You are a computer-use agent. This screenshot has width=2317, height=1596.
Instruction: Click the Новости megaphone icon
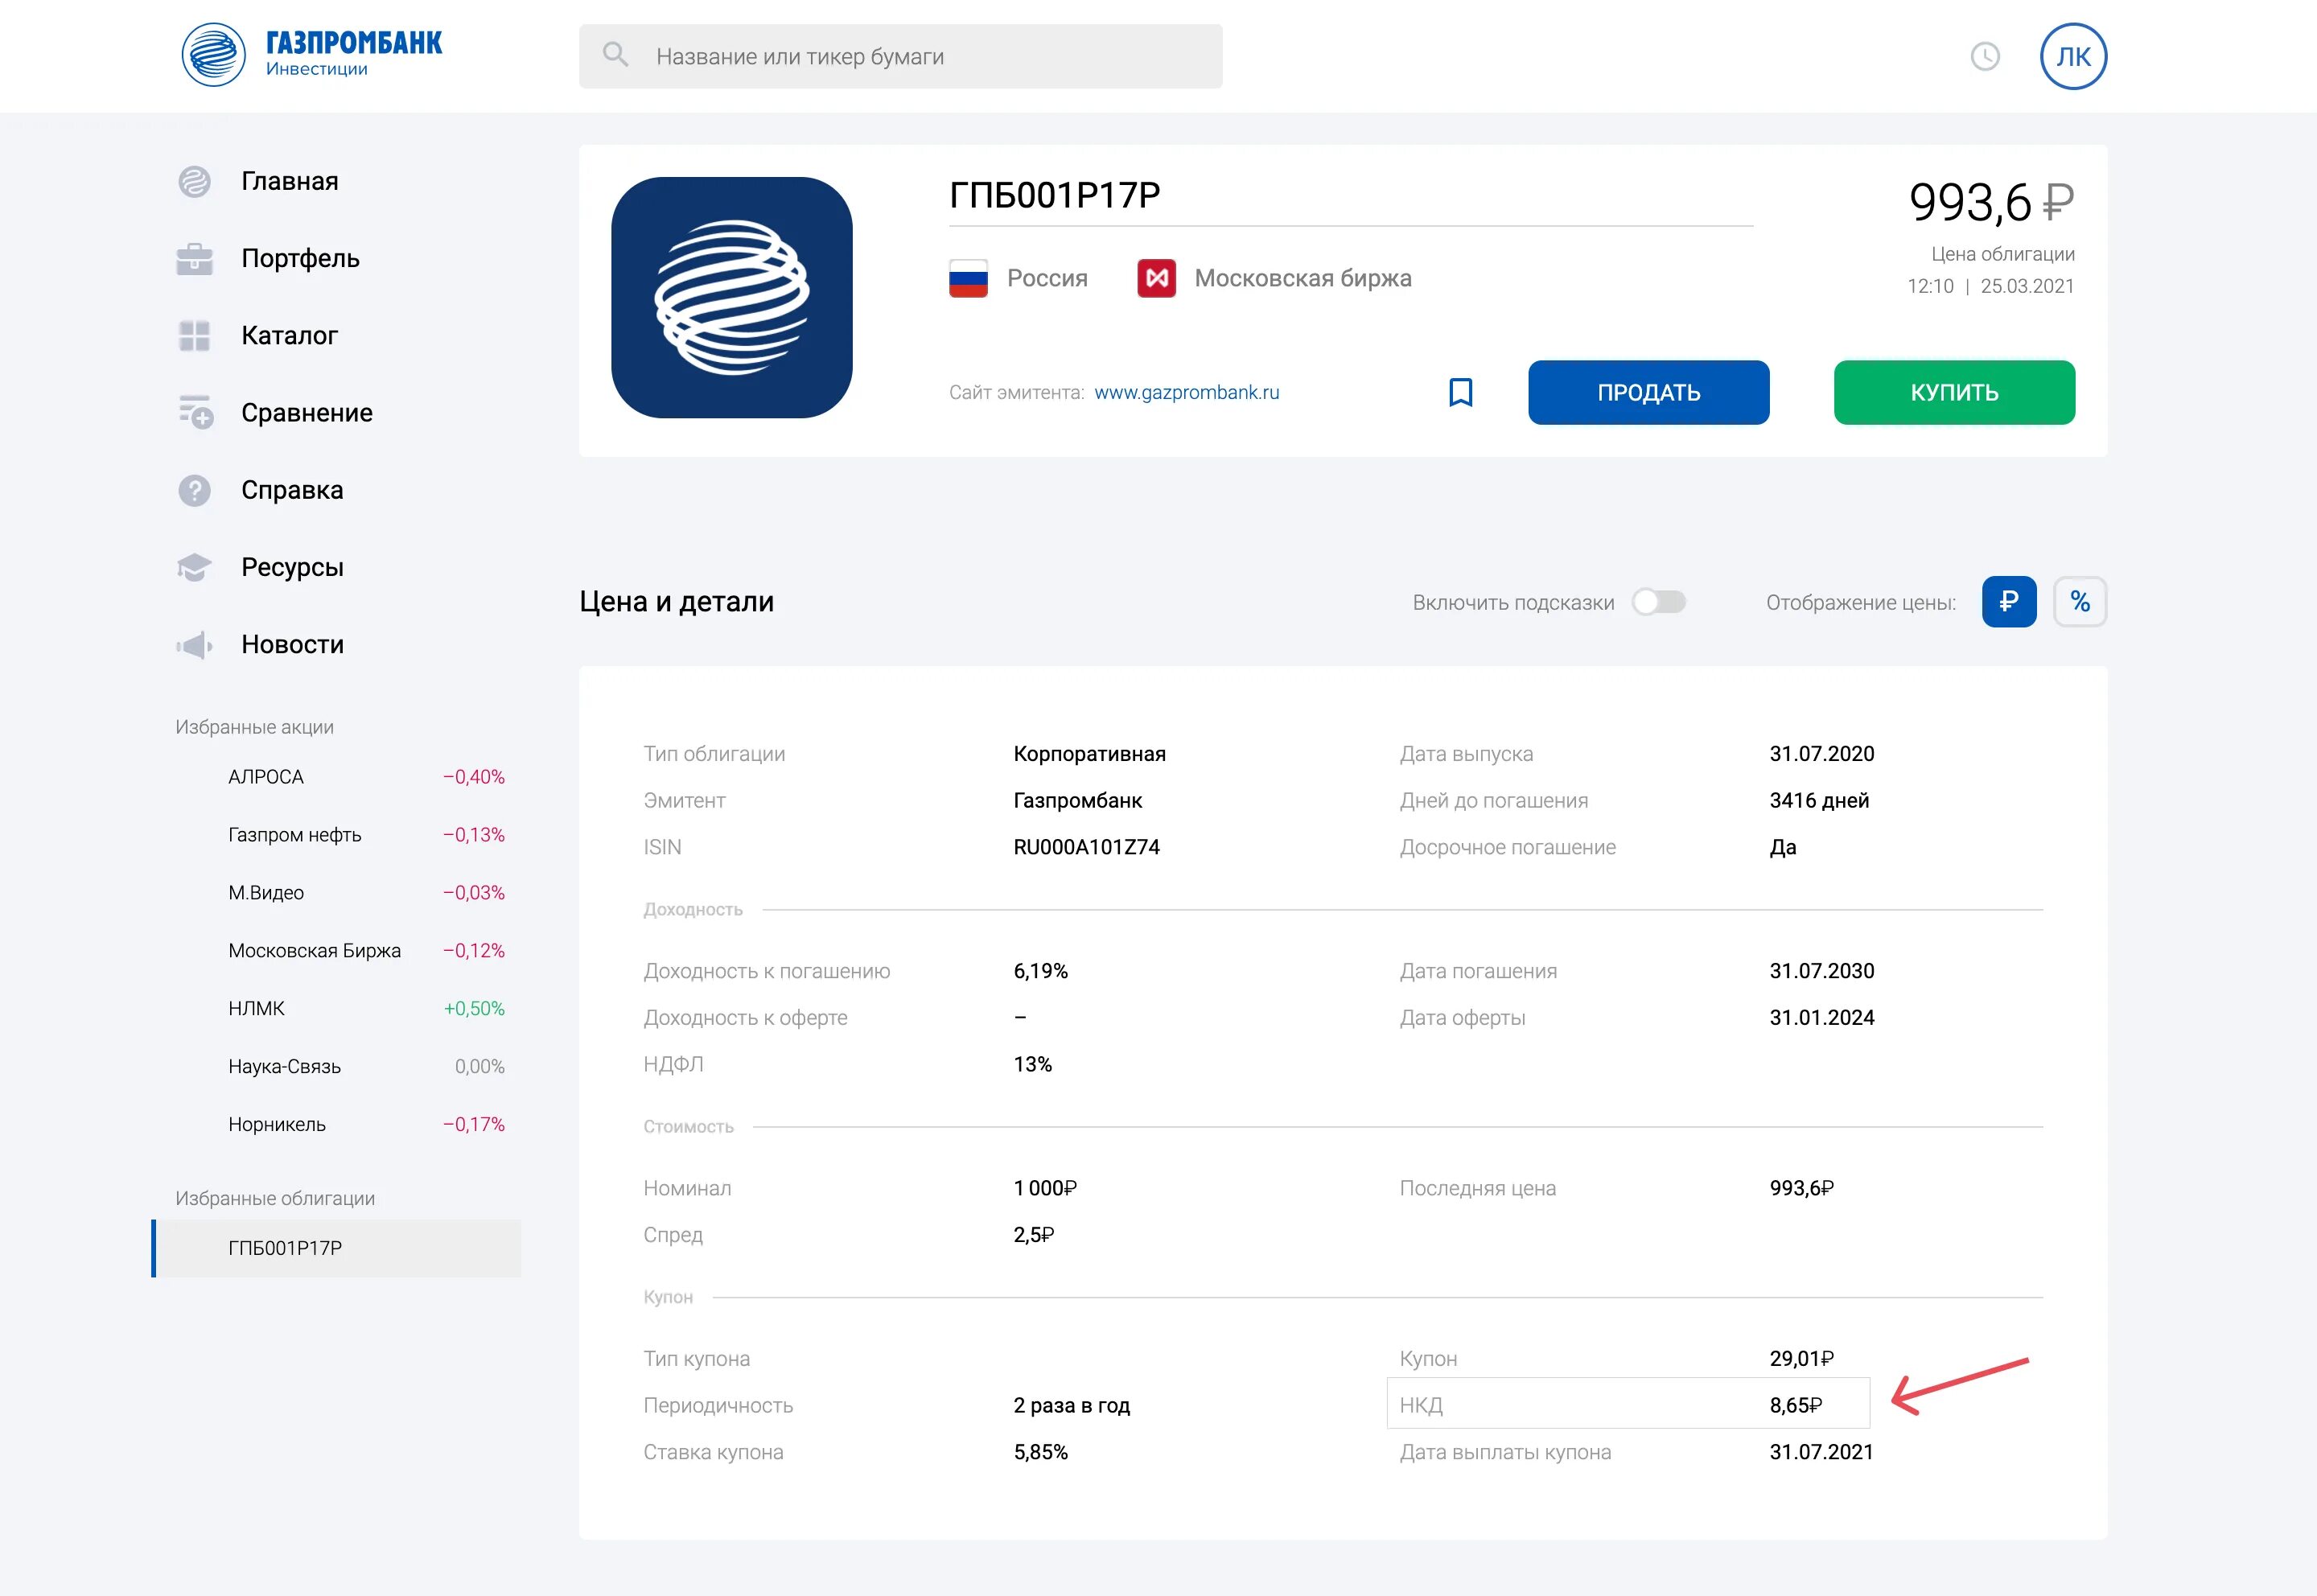tap(194, 645)
